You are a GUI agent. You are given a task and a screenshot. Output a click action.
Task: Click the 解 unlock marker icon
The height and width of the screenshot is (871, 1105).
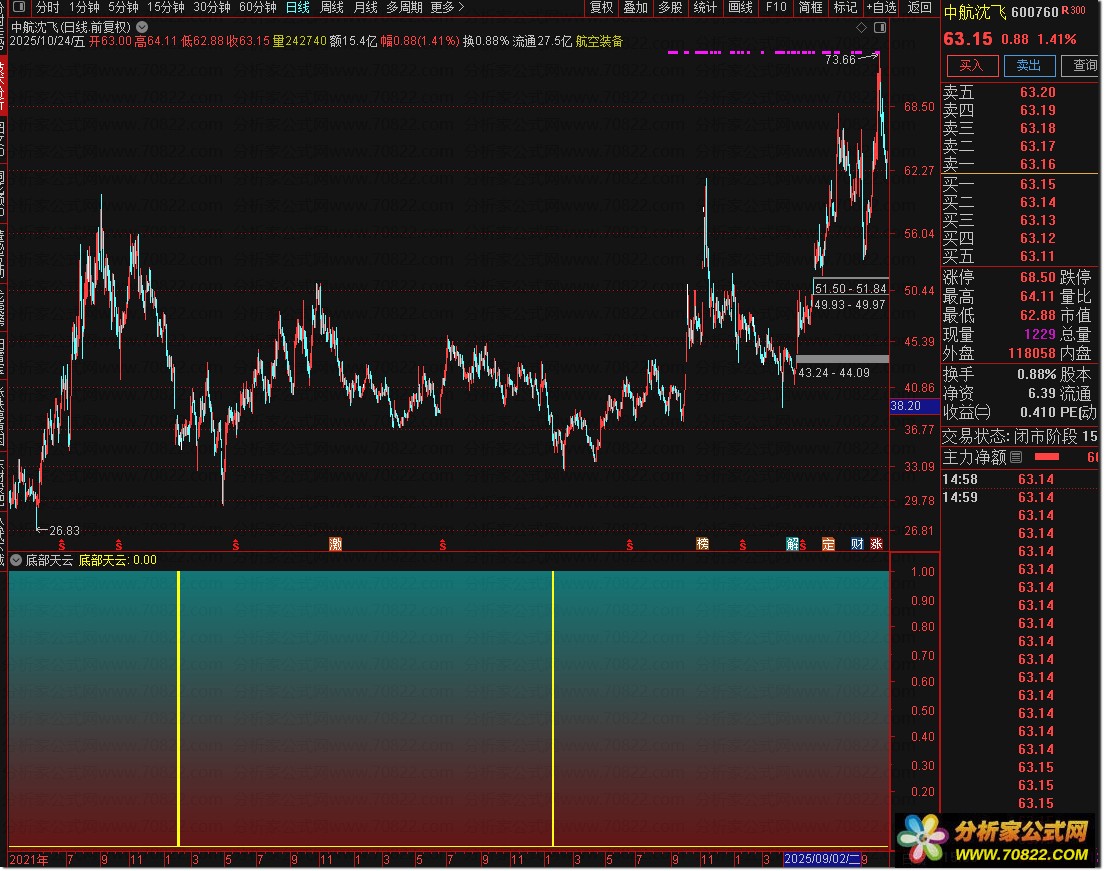coord(793,544)
